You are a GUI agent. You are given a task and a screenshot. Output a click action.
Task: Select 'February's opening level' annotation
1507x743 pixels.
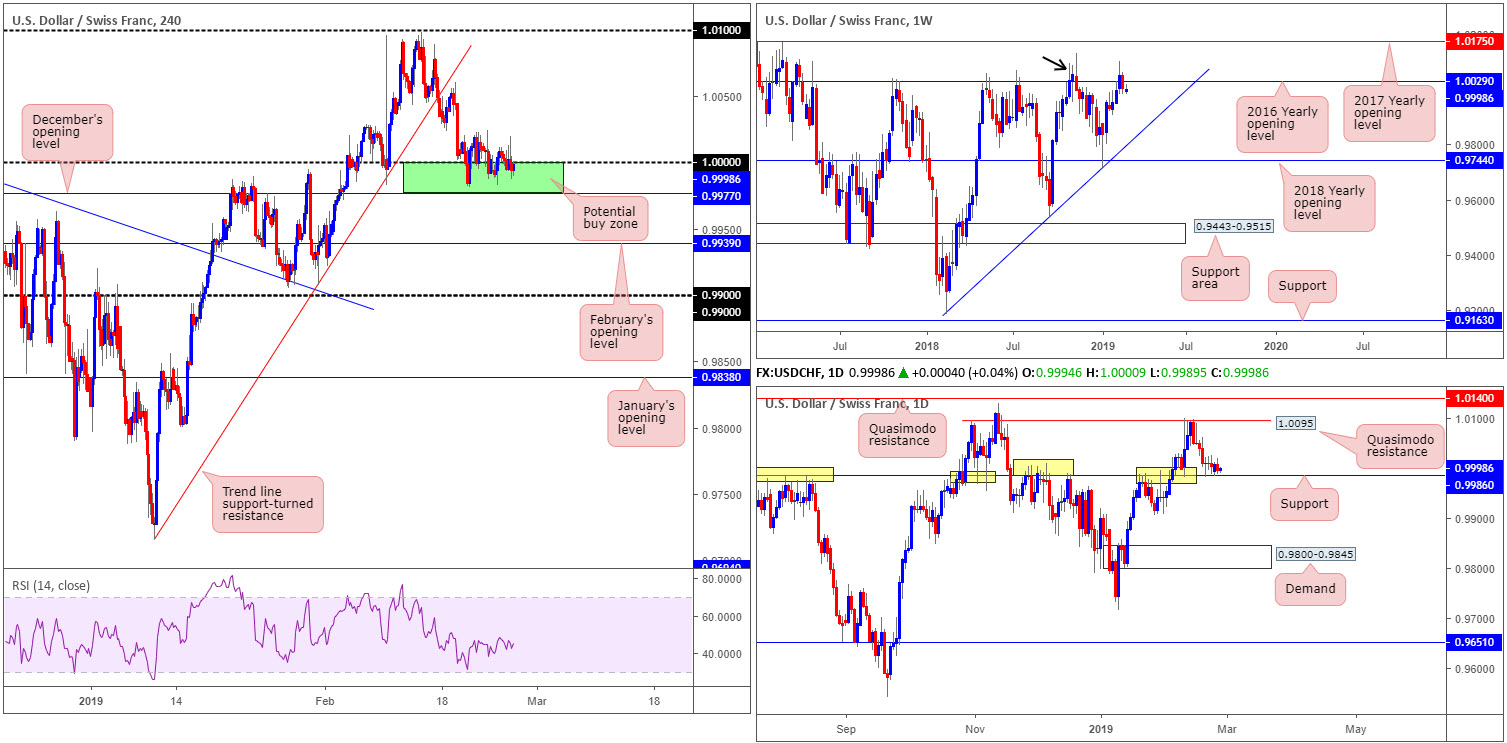point(620,332)
